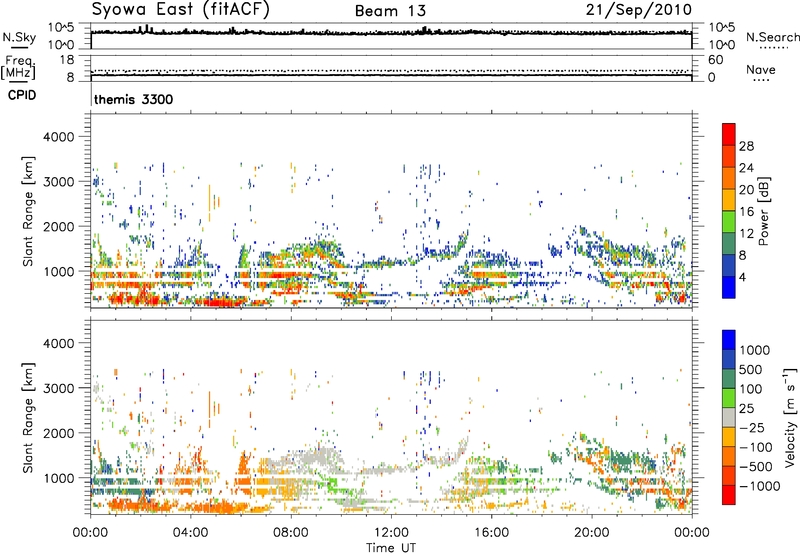Screen dimensions: 800x554
Task: Click the '60' tick on the Nave axis
Action: (x=715, y=60)
